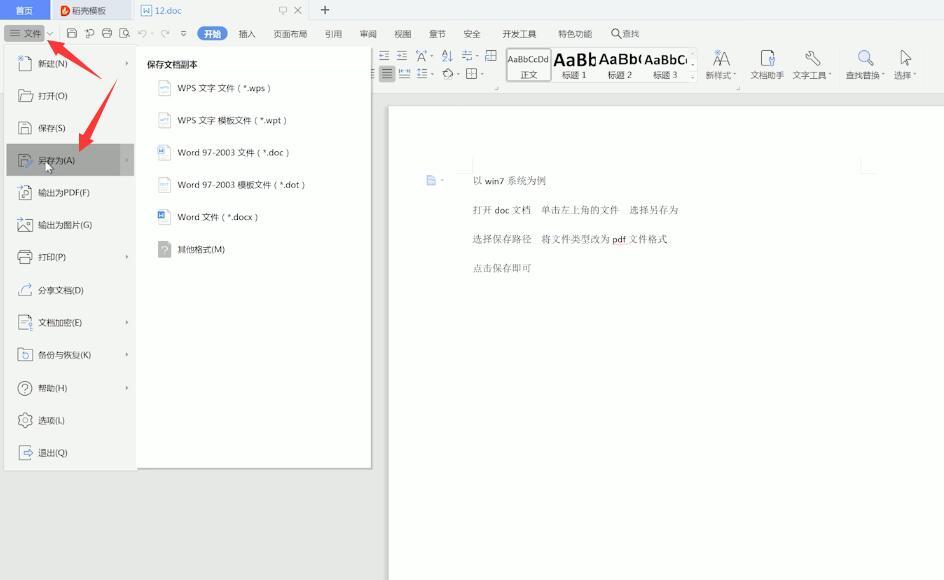Open the 页面布局 ribbon tab

tap(290, 34)
